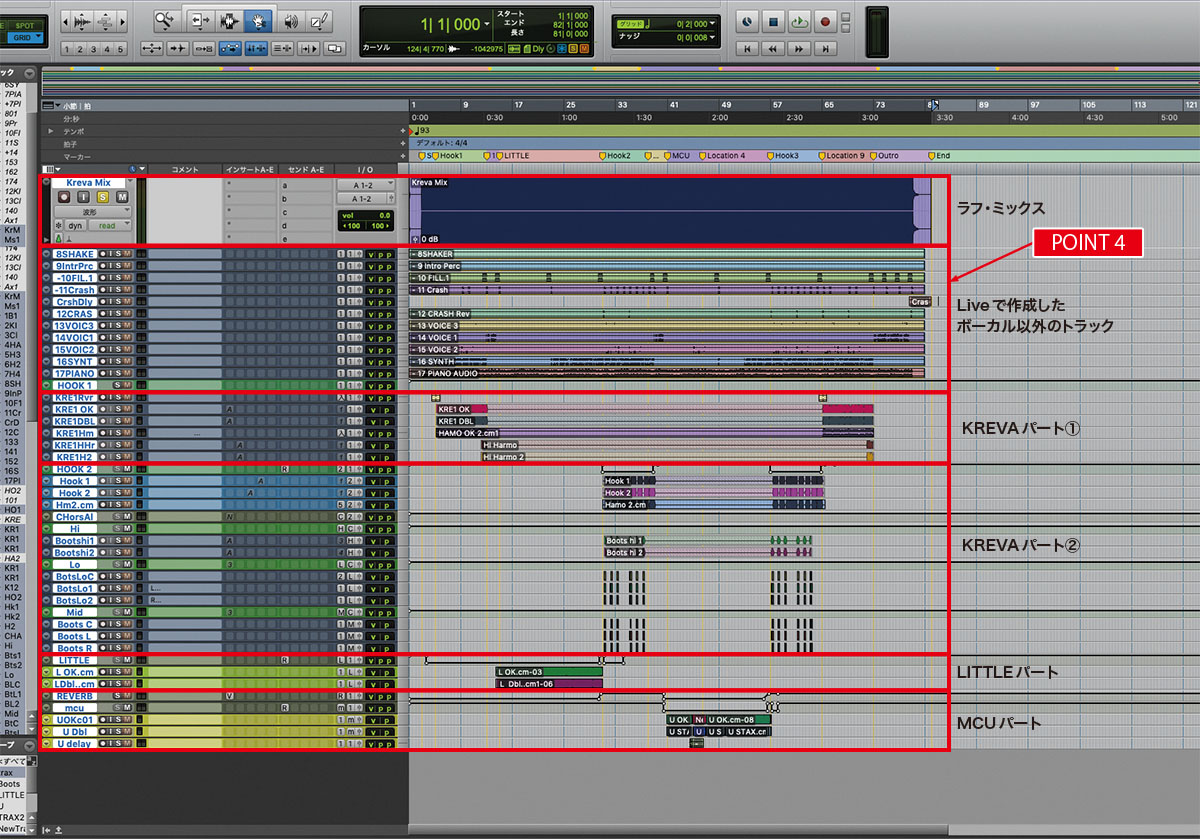Click I / O column header

366,169
